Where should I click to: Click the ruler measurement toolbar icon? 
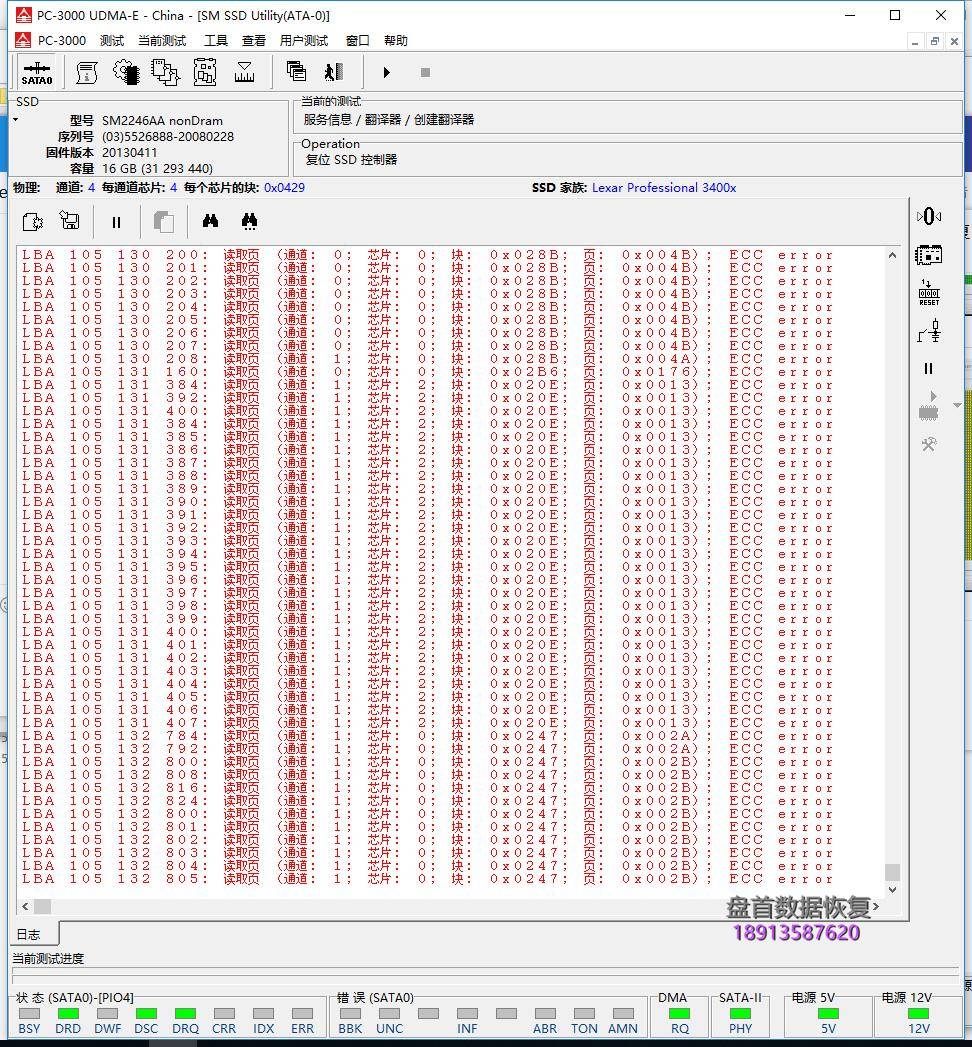(x=244, y=72)
